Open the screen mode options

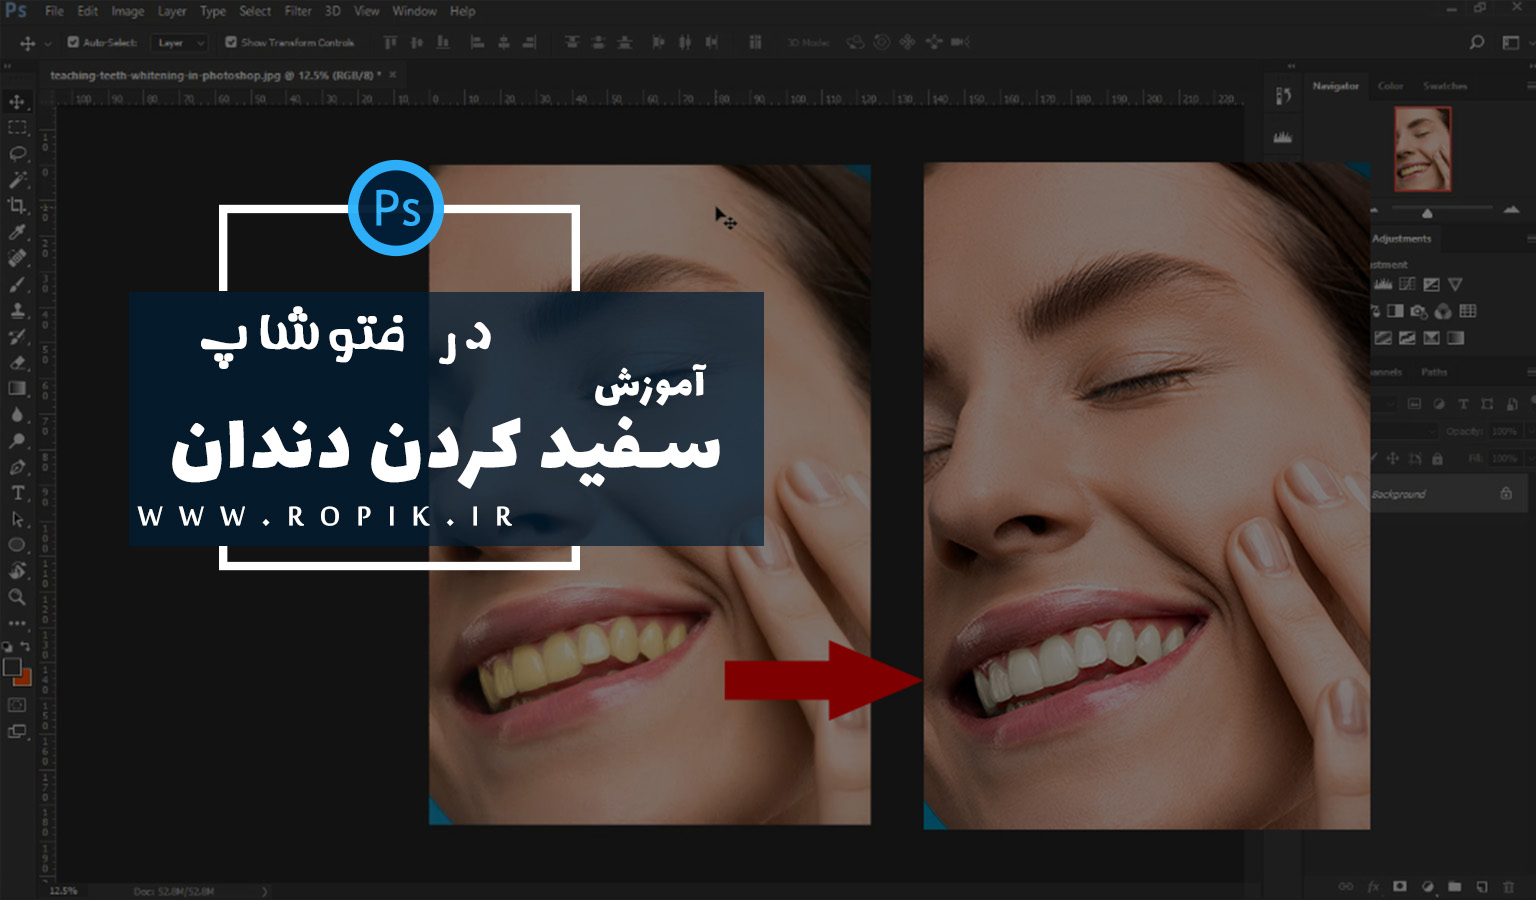17,731
